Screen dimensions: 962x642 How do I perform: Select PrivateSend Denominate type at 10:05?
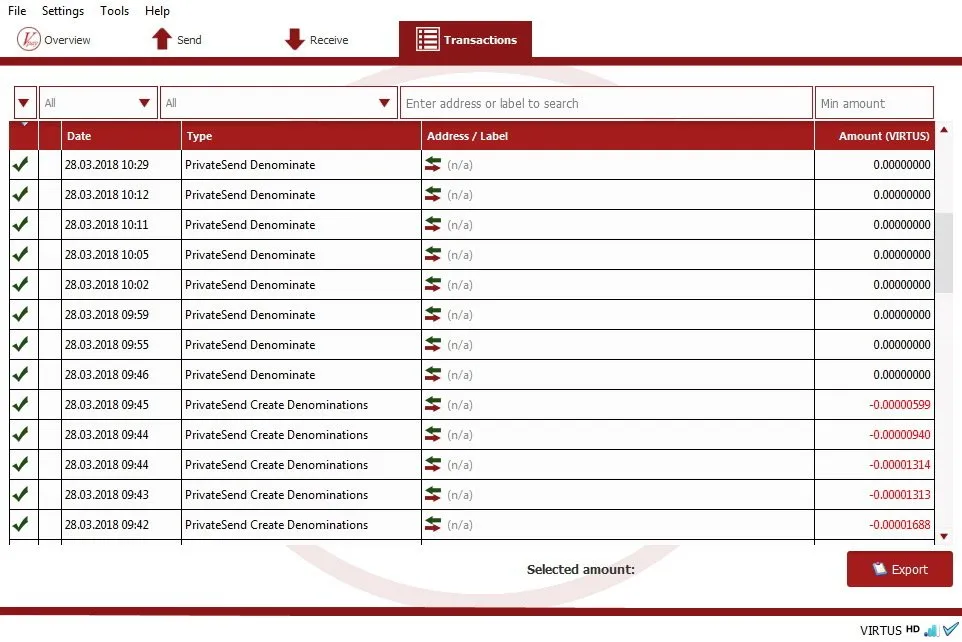pos(301,255)
